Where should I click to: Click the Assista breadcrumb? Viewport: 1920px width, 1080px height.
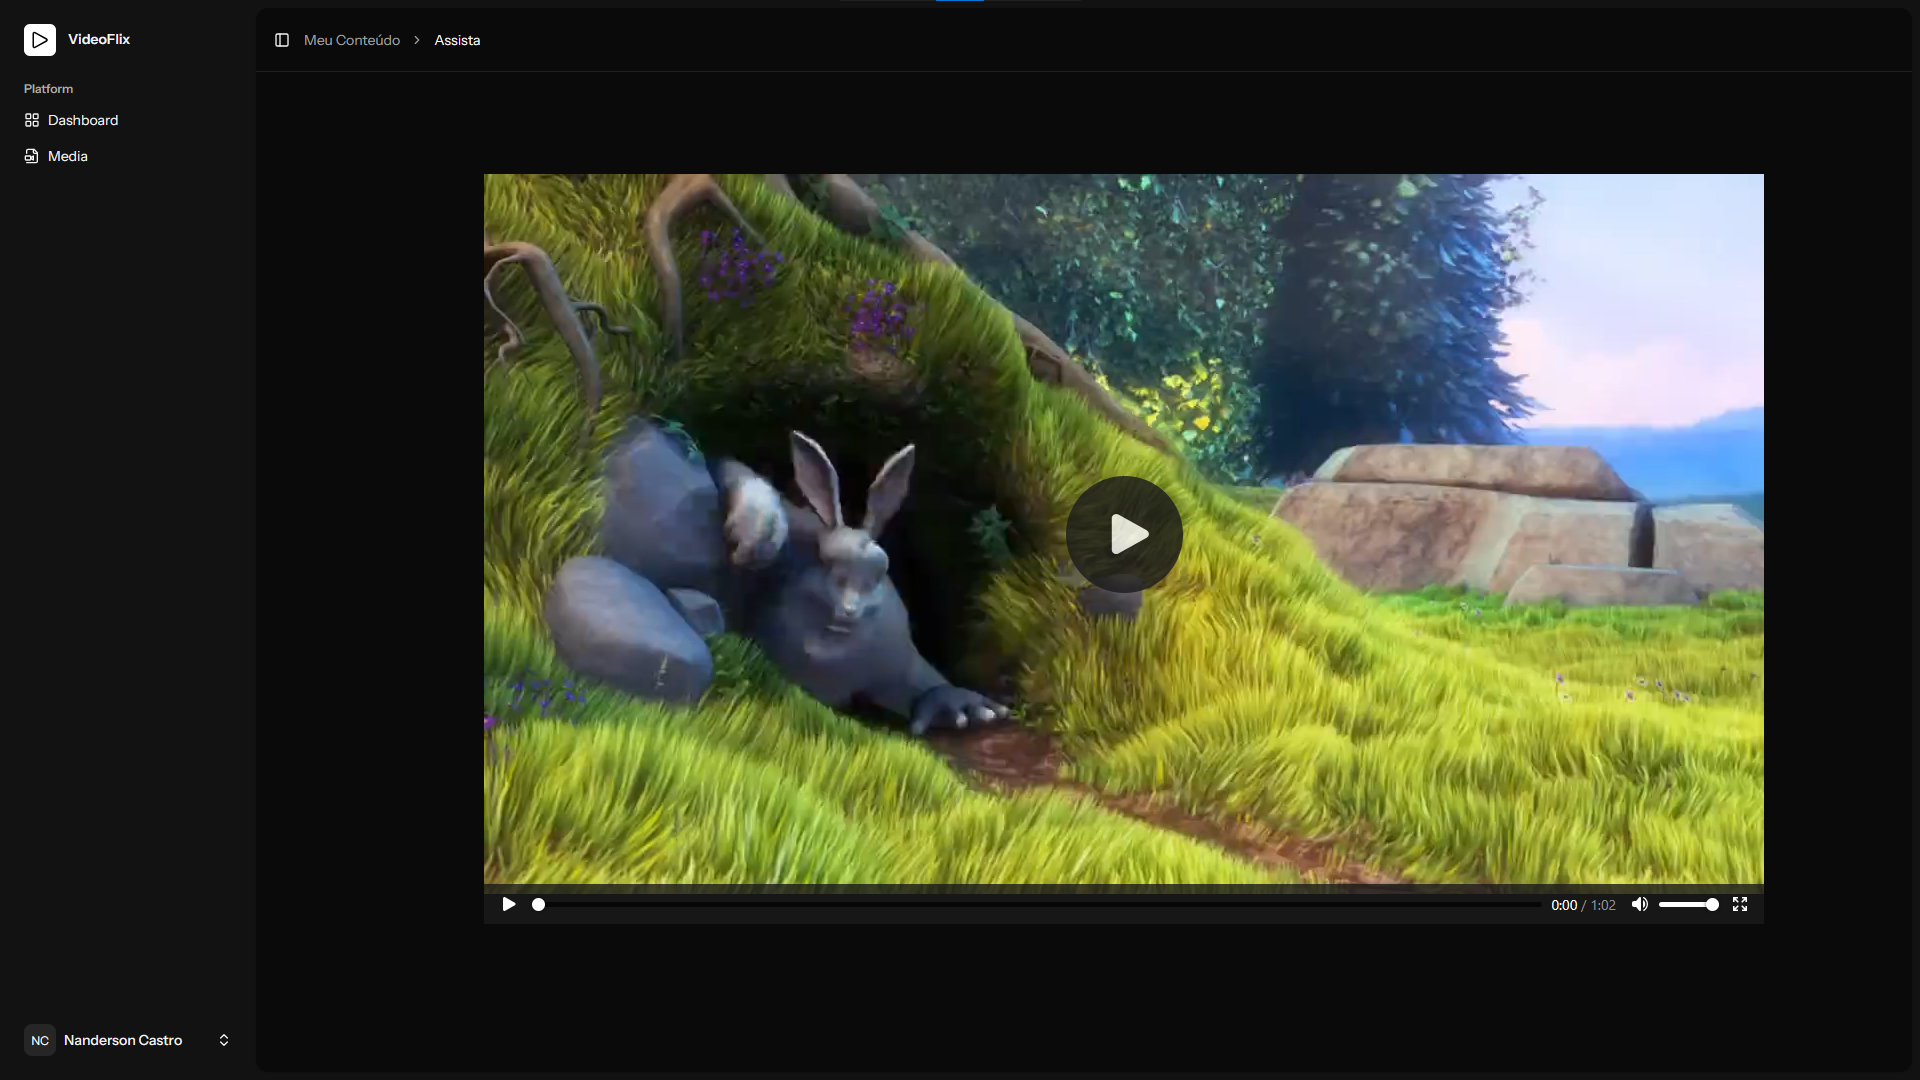(457, 40)
